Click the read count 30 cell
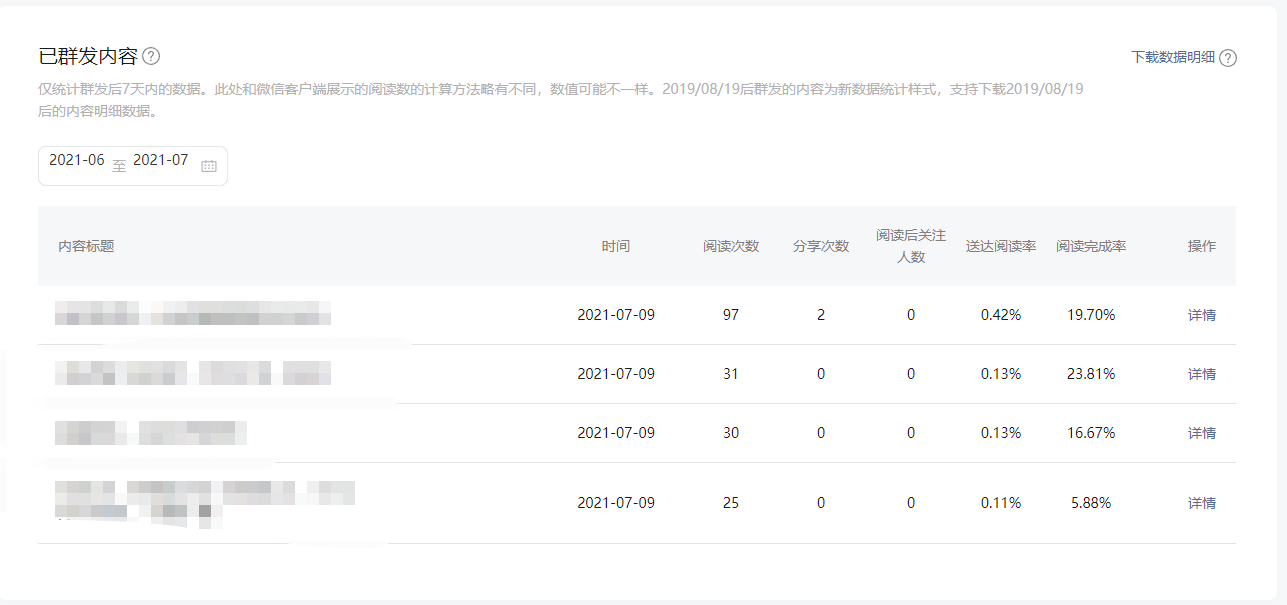 (731, 433)
